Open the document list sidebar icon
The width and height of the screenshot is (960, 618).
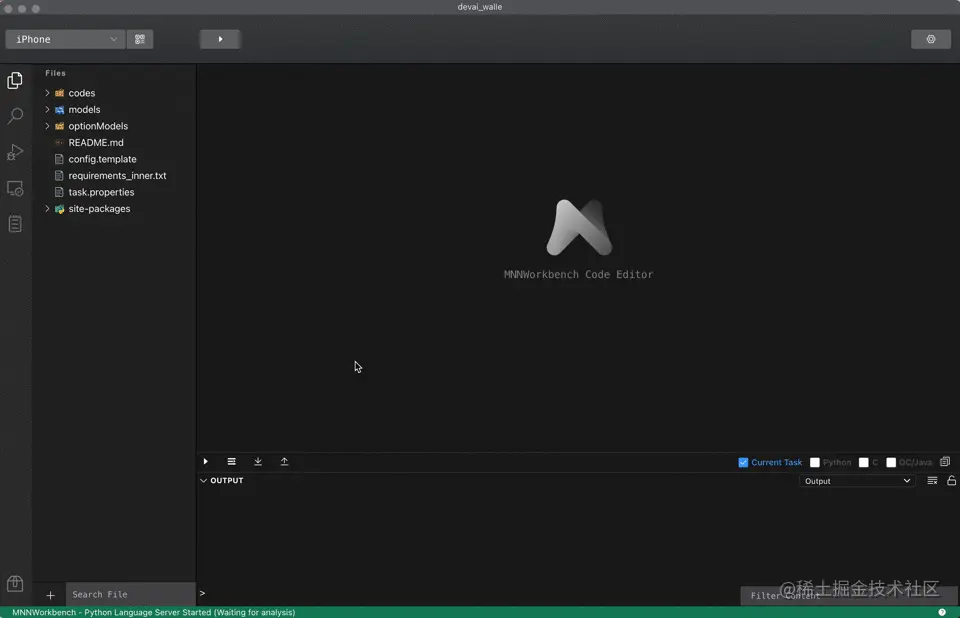pyautogui.click(x=15, y=224)
